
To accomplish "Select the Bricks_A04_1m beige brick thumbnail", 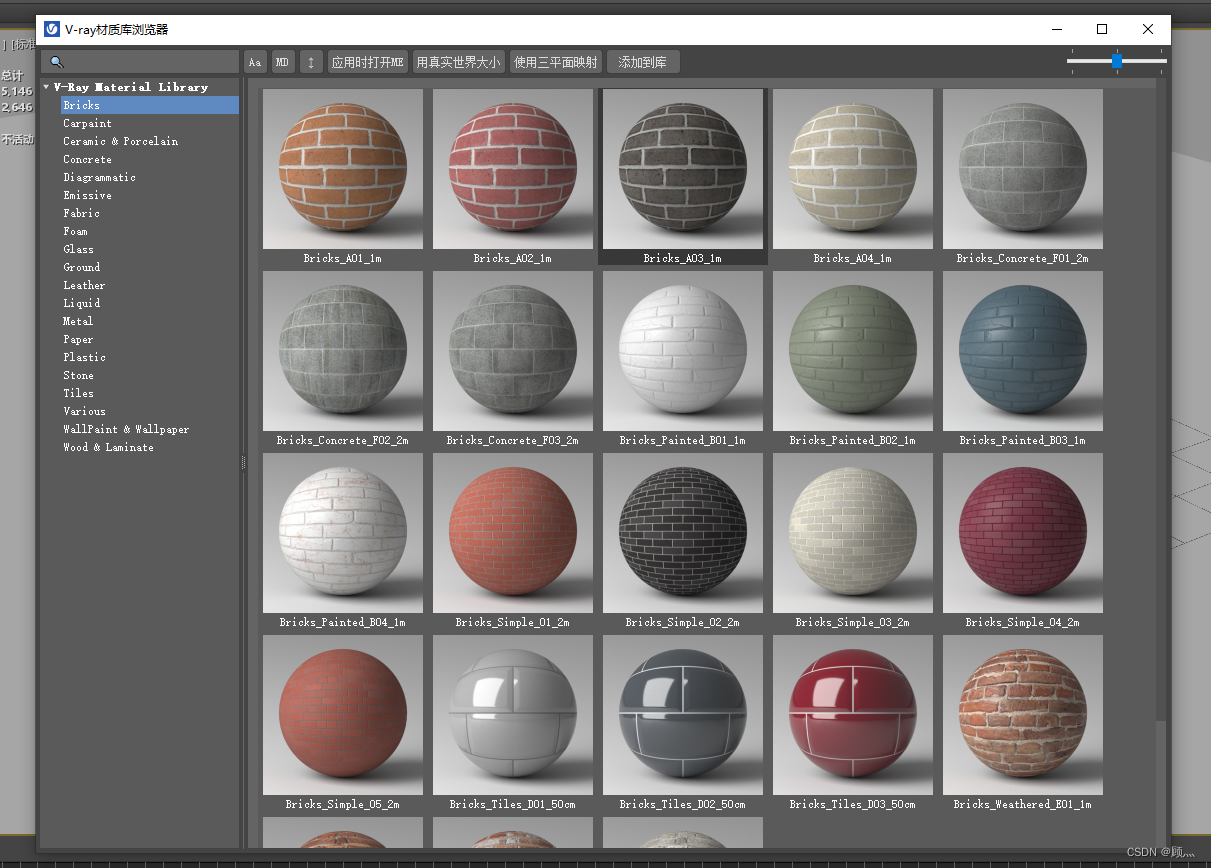I will tap(853, 169).
